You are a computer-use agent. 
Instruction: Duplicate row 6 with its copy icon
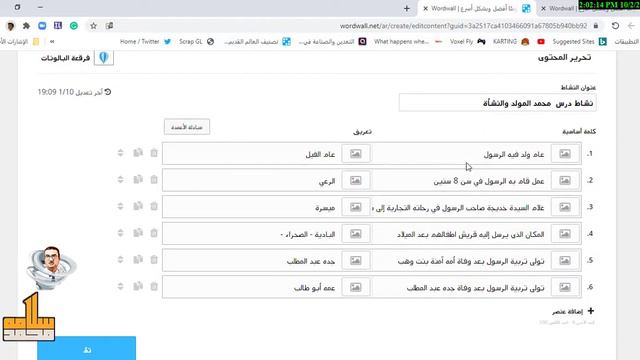click(138, 286)
